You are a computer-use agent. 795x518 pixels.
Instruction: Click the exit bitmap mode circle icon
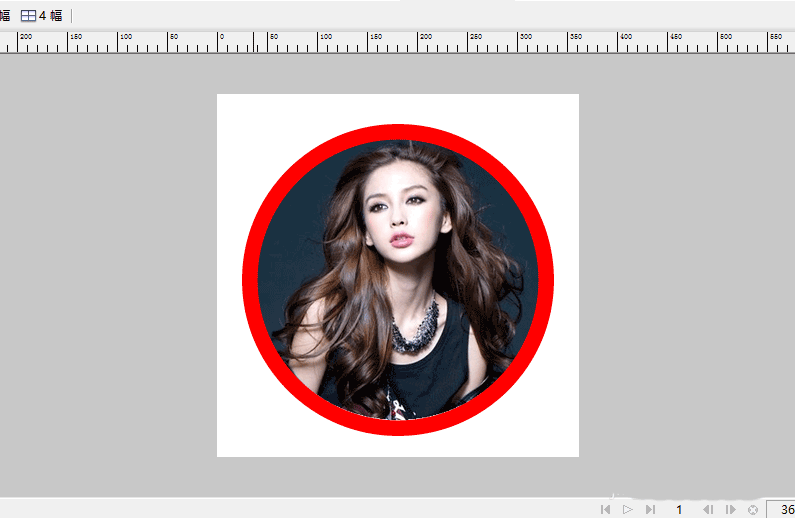coord(753,510)
